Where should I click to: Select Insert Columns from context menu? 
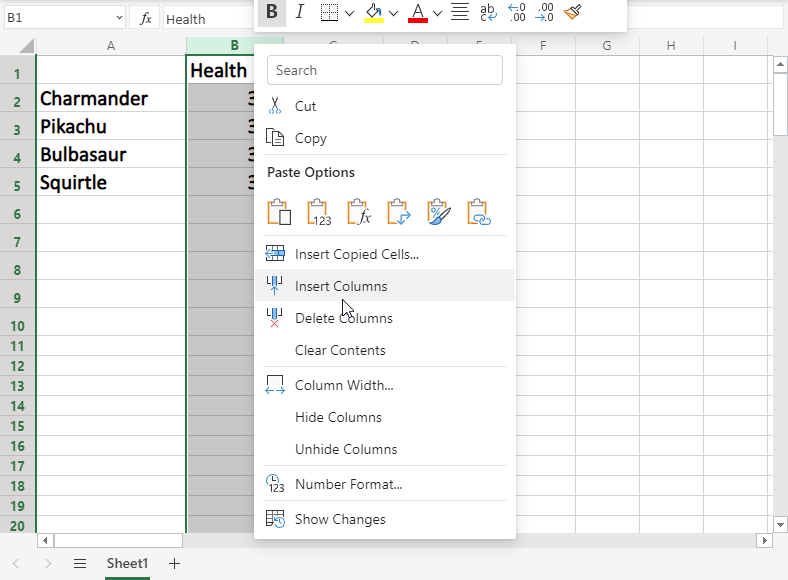[x=341, y=286]
